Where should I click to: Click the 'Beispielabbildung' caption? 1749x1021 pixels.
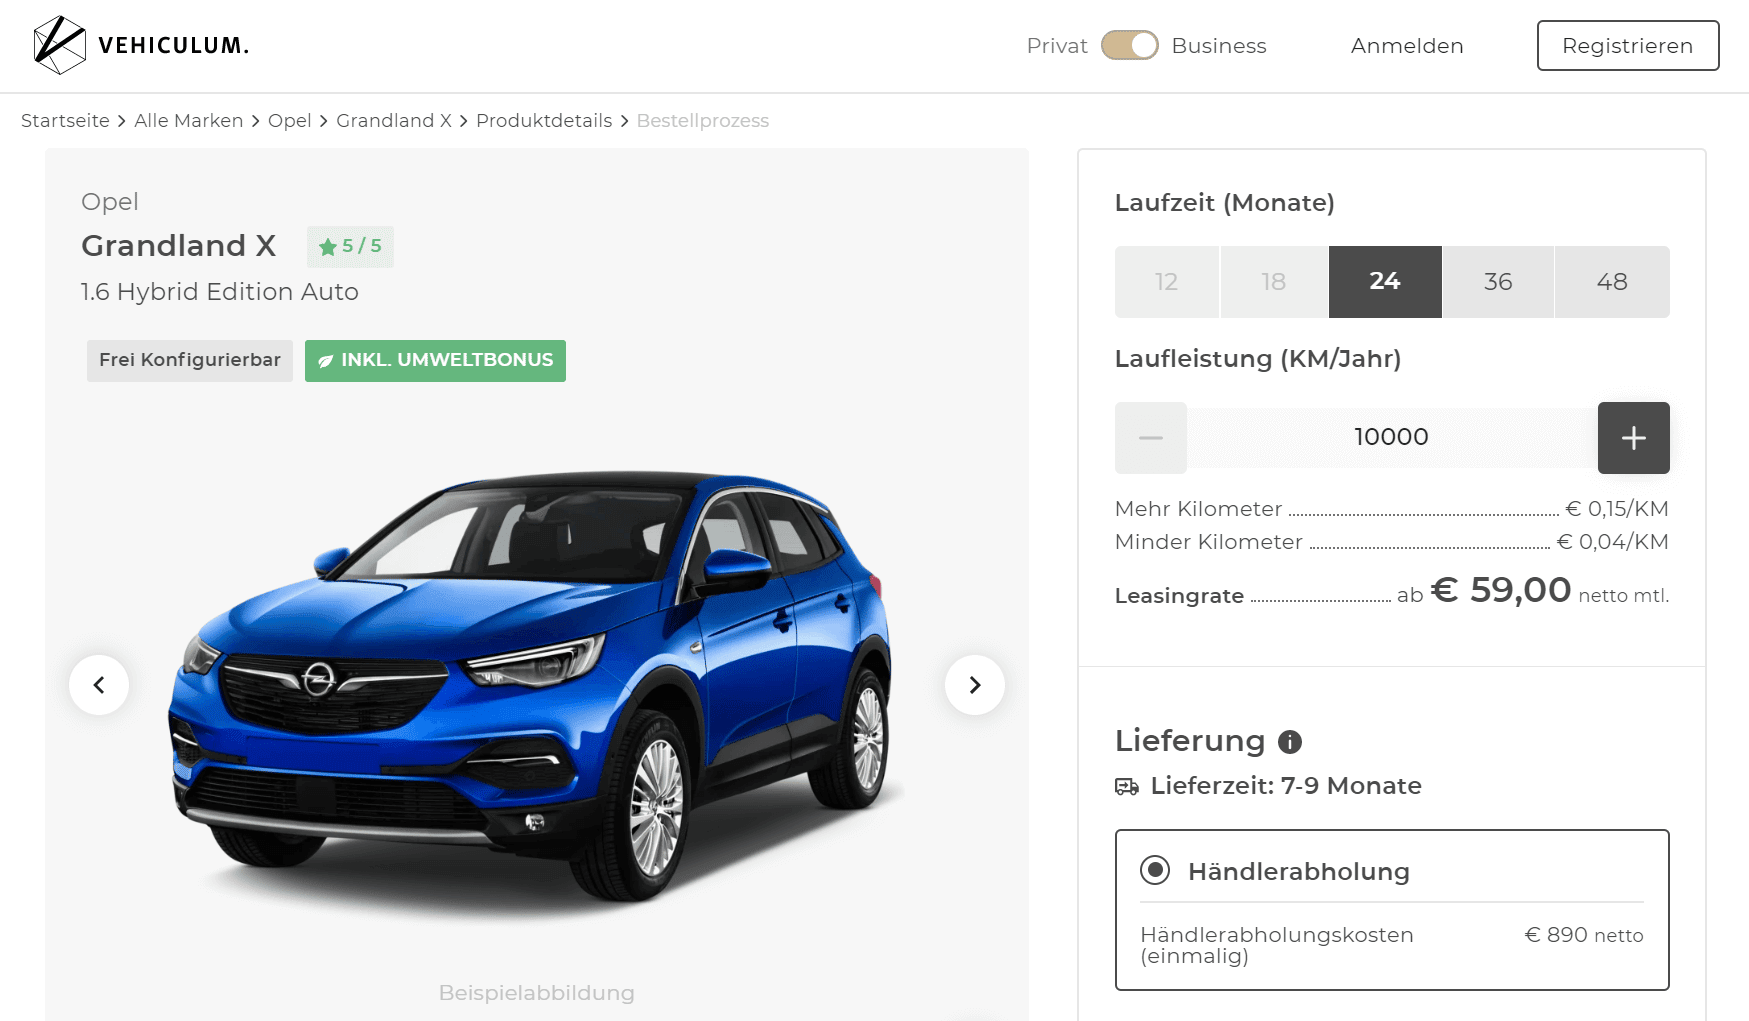point(537,993)
